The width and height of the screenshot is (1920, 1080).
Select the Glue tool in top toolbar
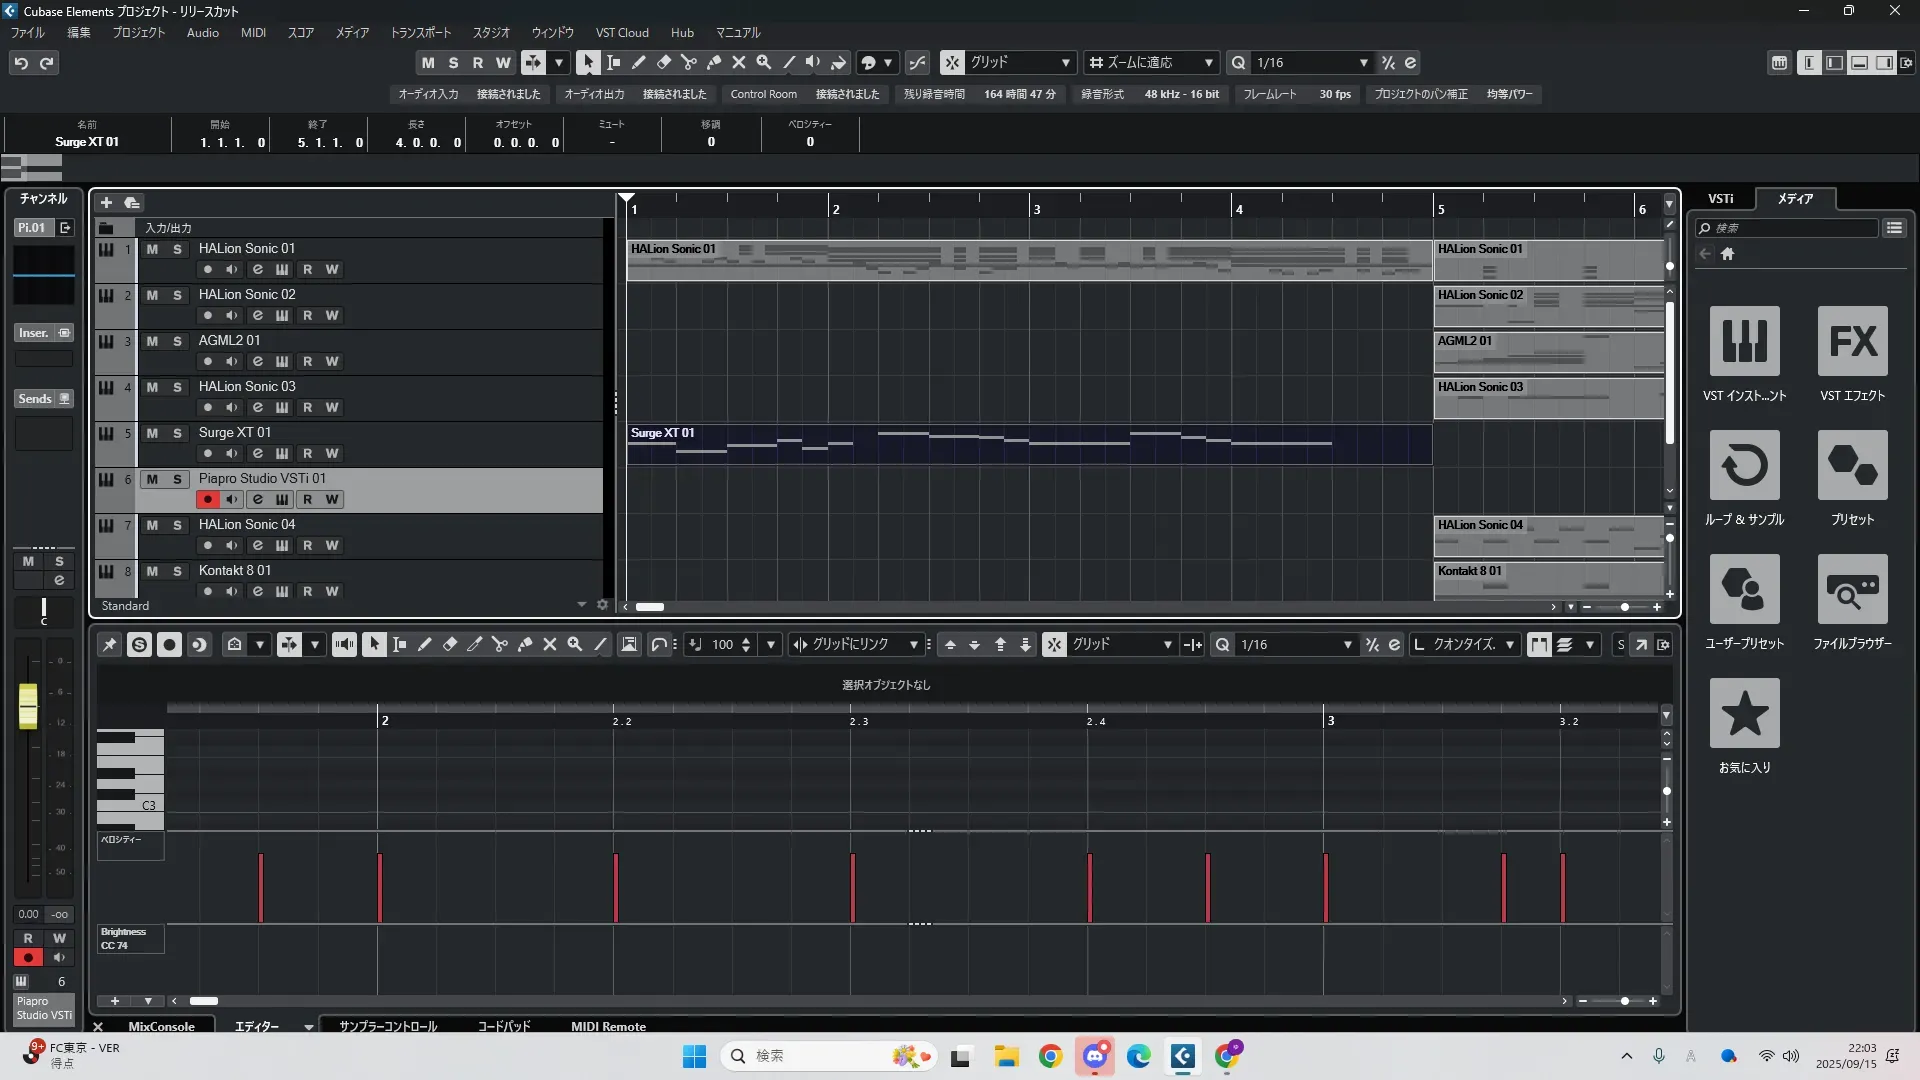coord(713,62)
